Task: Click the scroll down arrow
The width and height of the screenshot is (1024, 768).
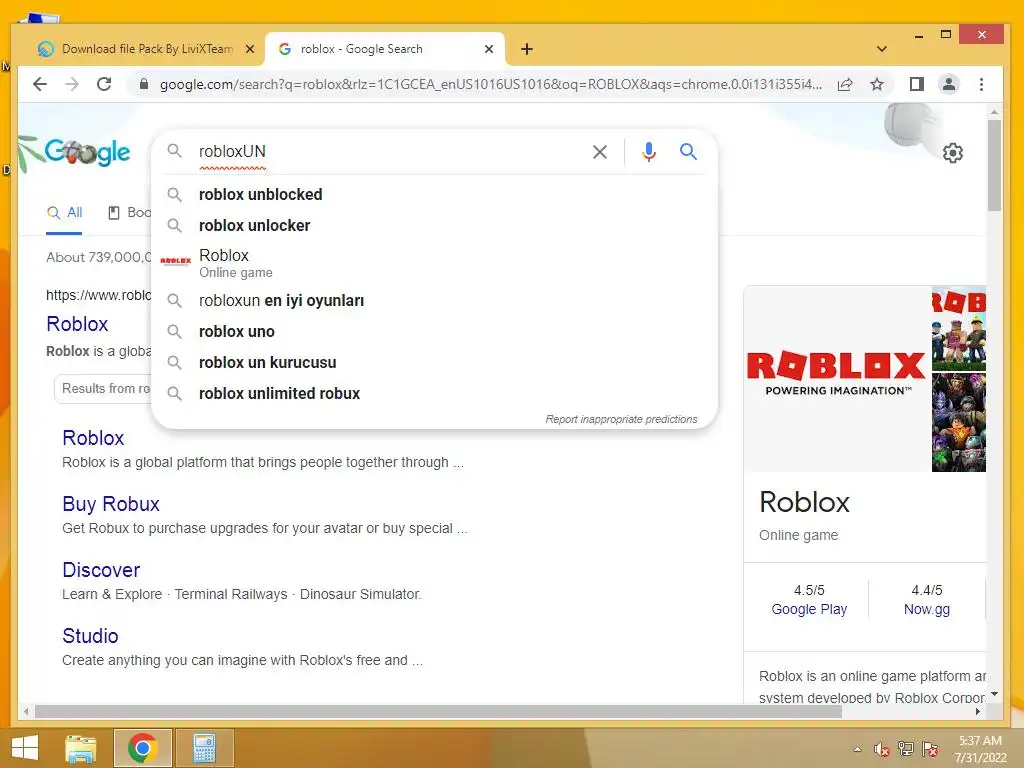Action: click(994, 694)
